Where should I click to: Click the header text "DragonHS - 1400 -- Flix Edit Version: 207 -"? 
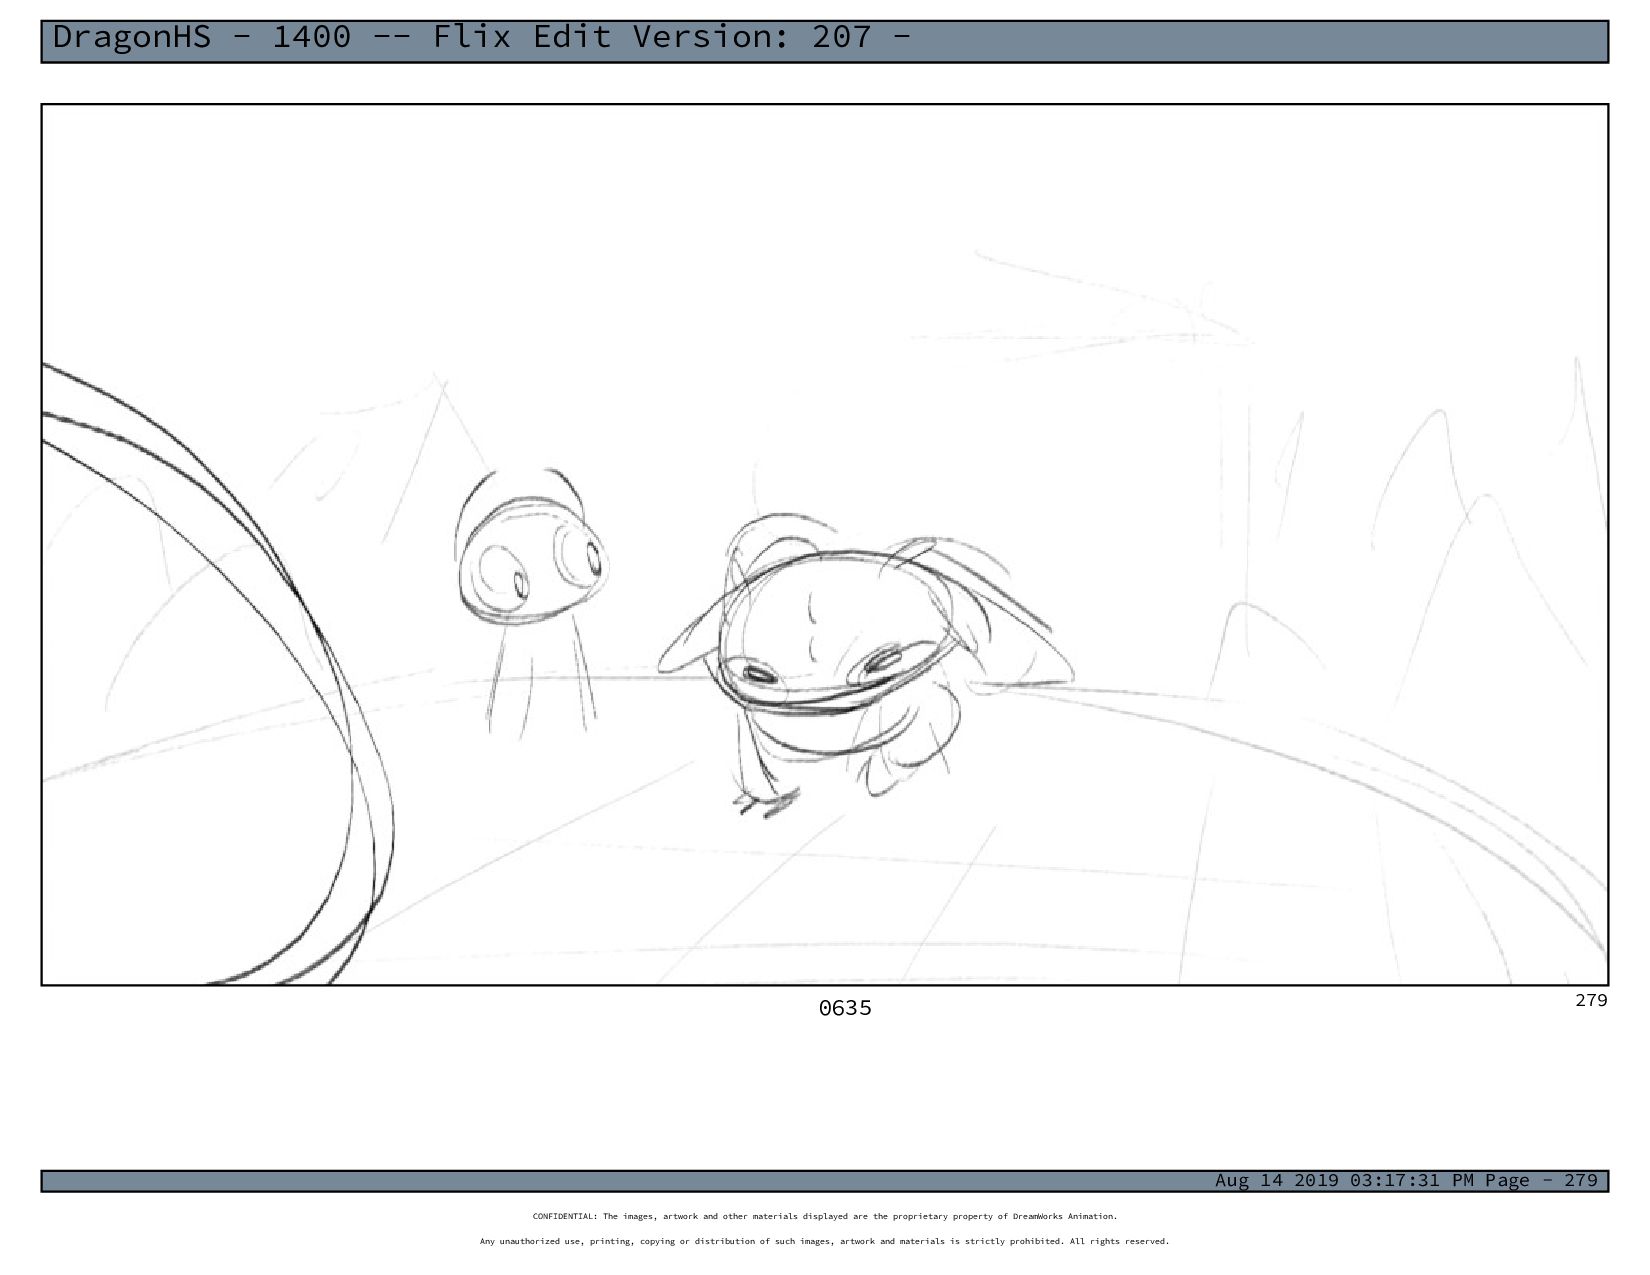click(481, 38)
